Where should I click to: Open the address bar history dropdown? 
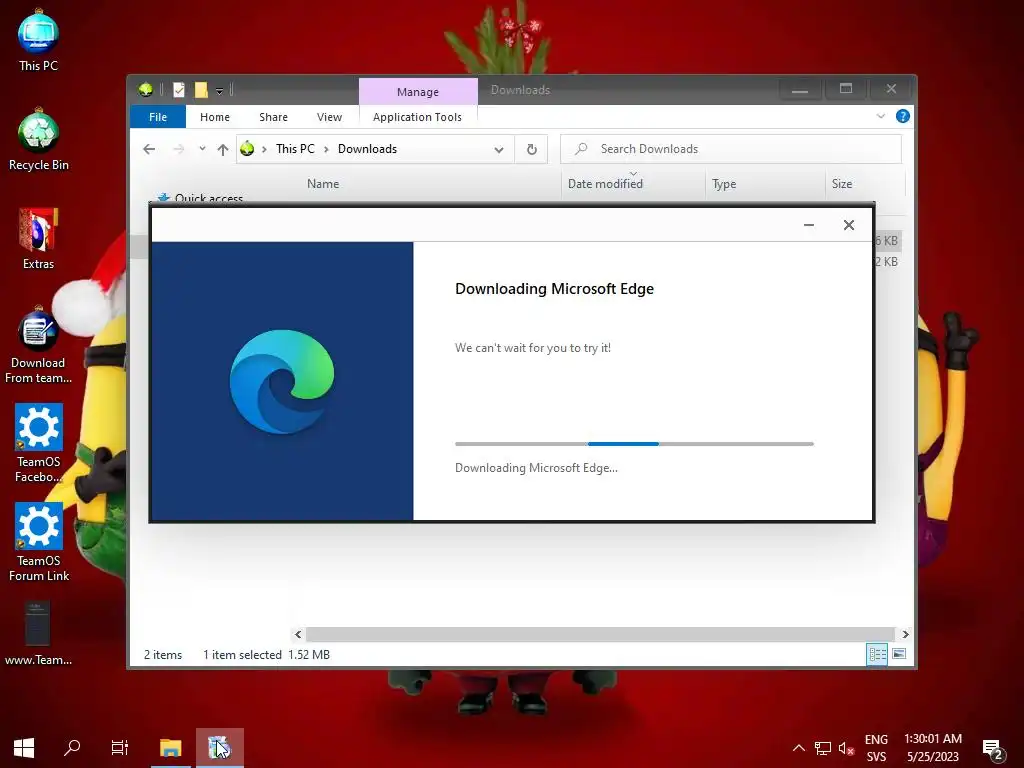coord(499,150)
